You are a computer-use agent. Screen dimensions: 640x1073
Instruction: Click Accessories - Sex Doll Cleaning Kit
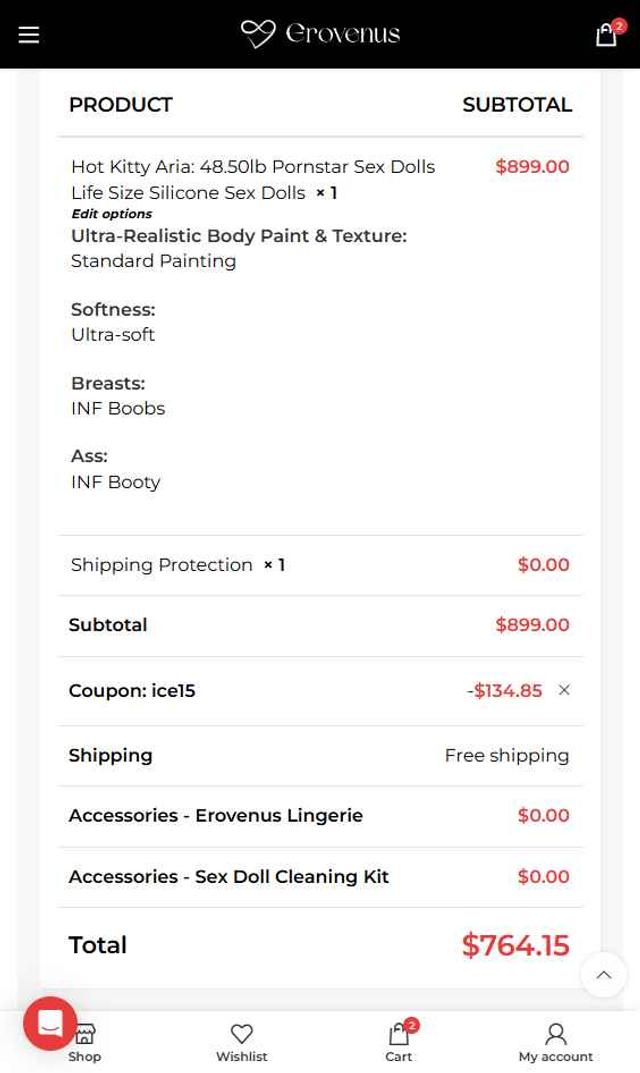pos(229,876)
